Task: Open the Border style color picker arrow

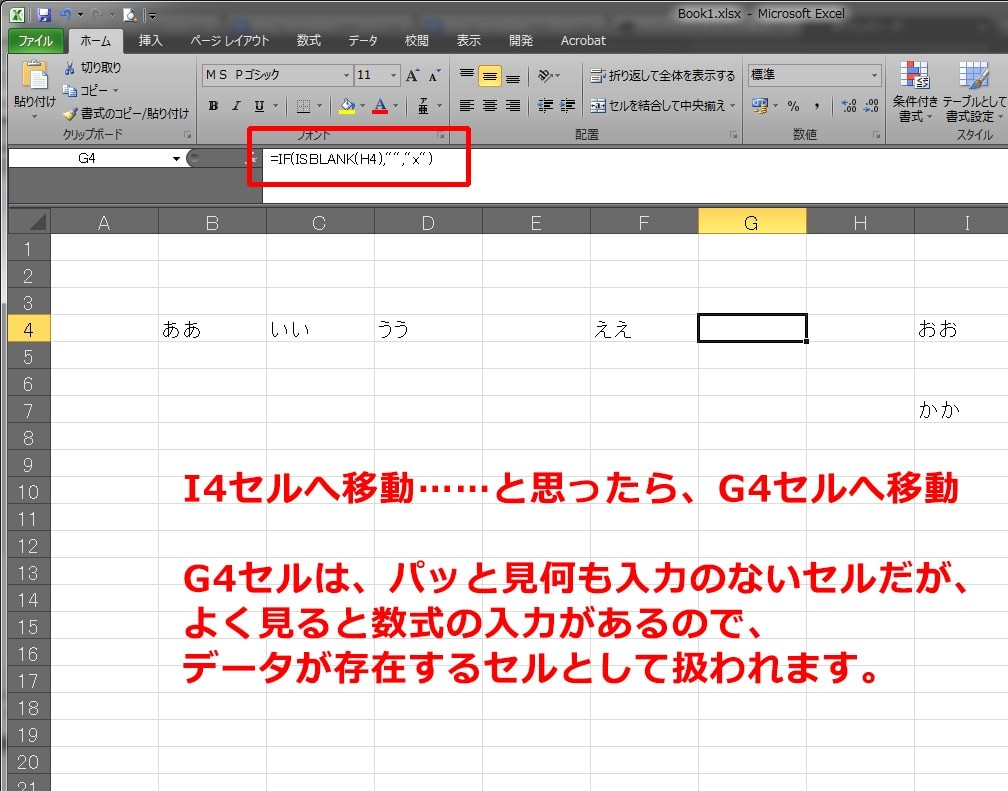Action: tap(320, 105)
